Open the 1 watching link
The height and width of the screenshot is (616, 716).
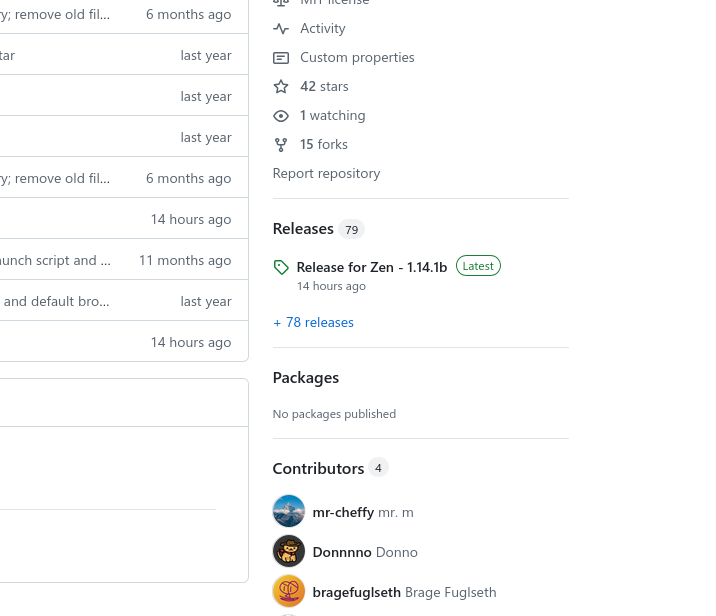pyautogui.click(x=332, y=116)
